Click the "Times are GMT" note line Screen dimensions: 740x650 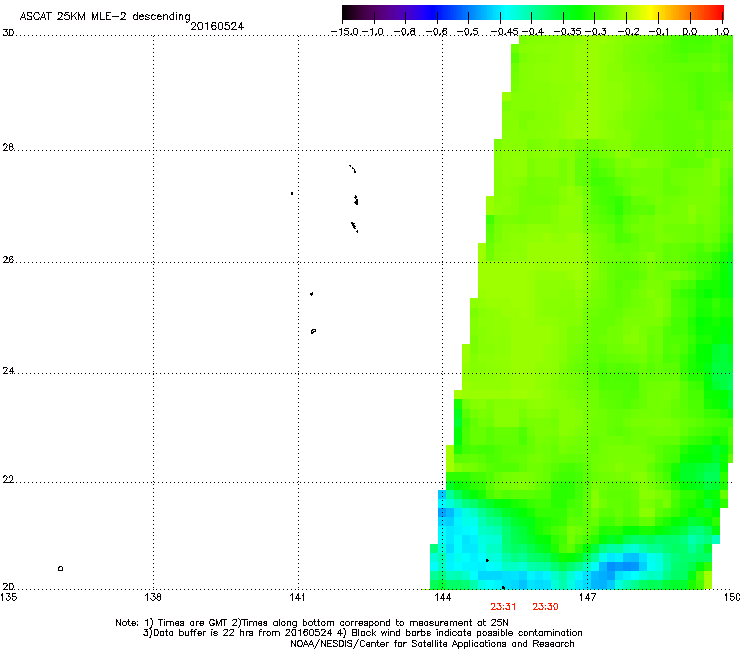[312, 623]
